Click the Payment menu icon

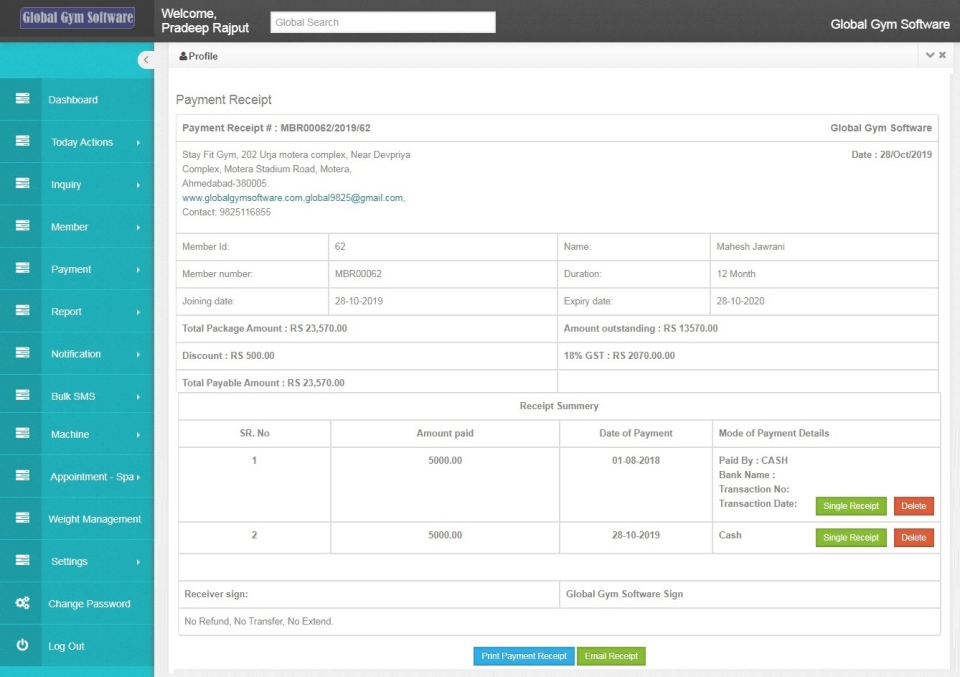tap(22, 269)
